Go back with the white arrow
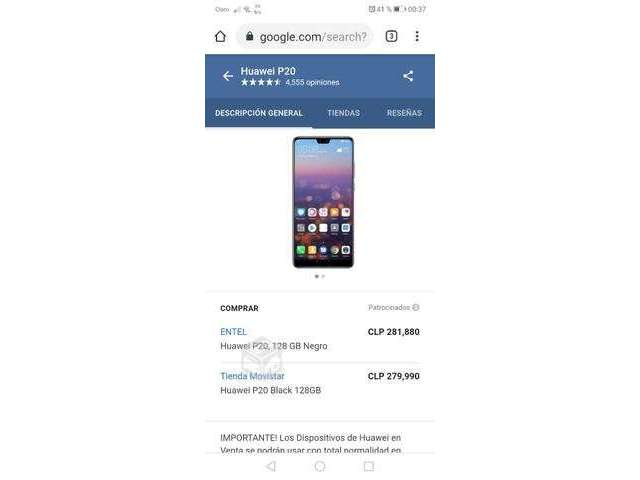The width and height of the screenshot is (640, 480). click(227, 76)
